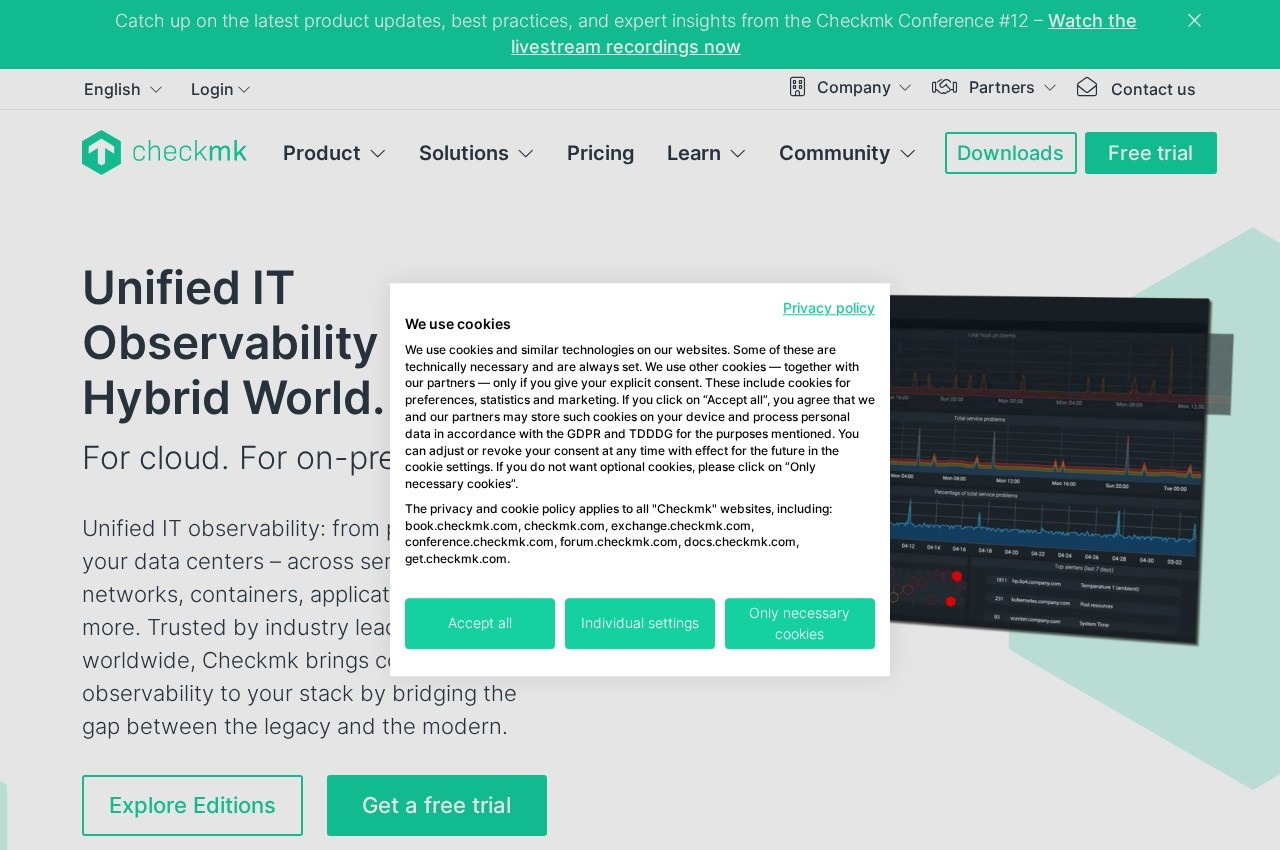Click the Checkmk hexagon logo icon
The height and width of the screenshot is (850, 1280).
pos(101,153)
